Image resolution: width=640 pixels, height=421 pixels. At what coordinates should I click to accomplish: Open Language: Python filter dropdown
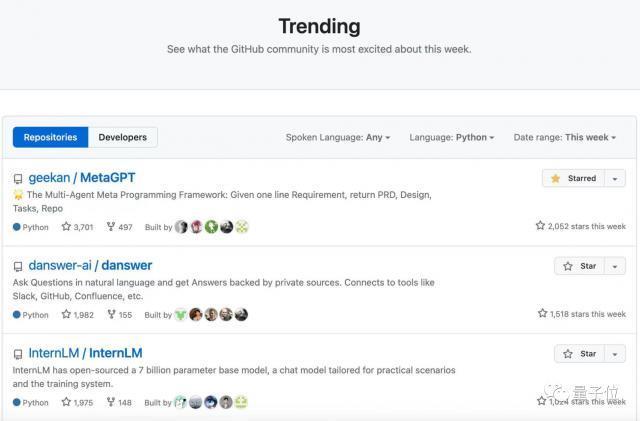452,138
